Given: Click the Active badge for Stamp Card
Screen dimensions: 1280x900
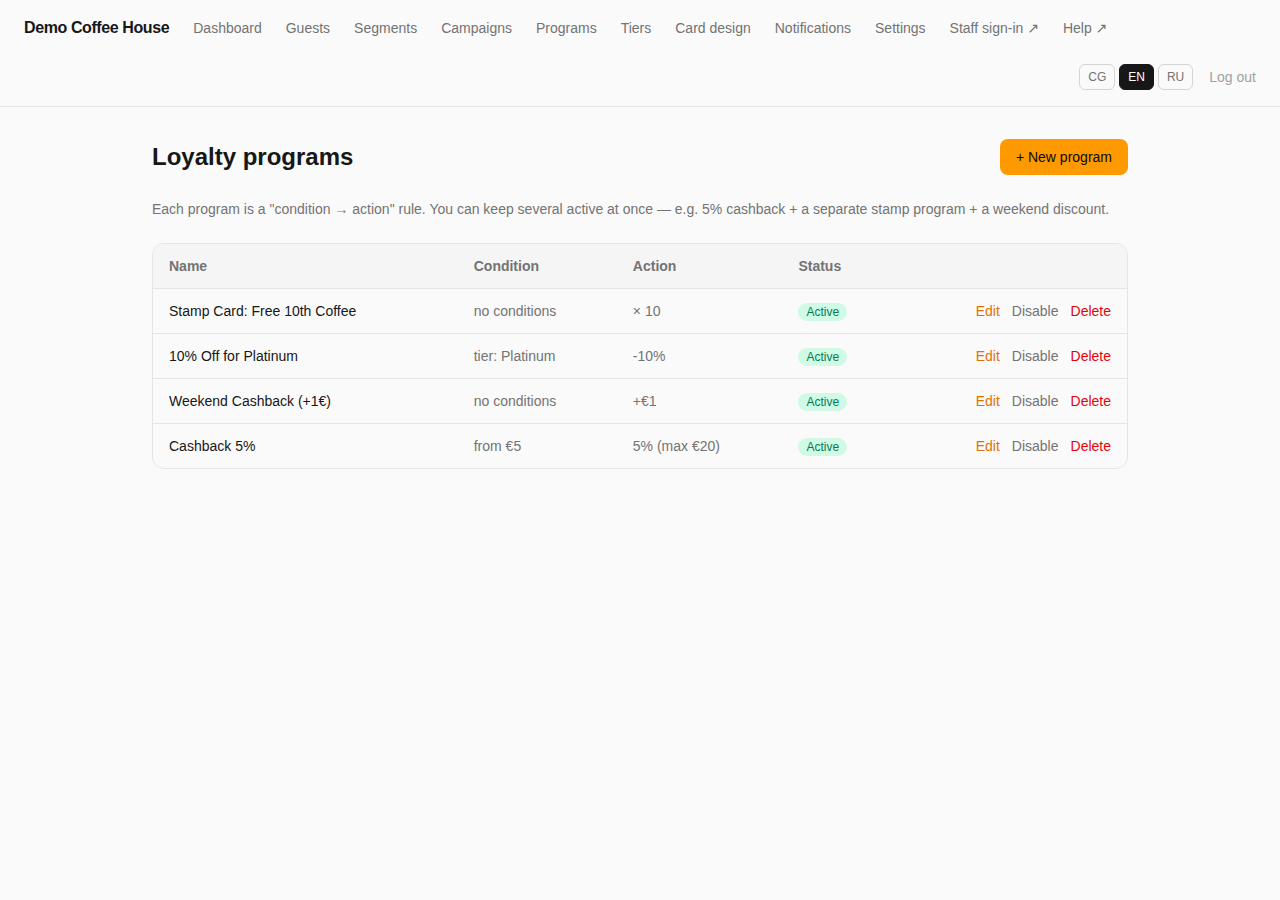Looking at the screenshot, I should coord(822,312).
